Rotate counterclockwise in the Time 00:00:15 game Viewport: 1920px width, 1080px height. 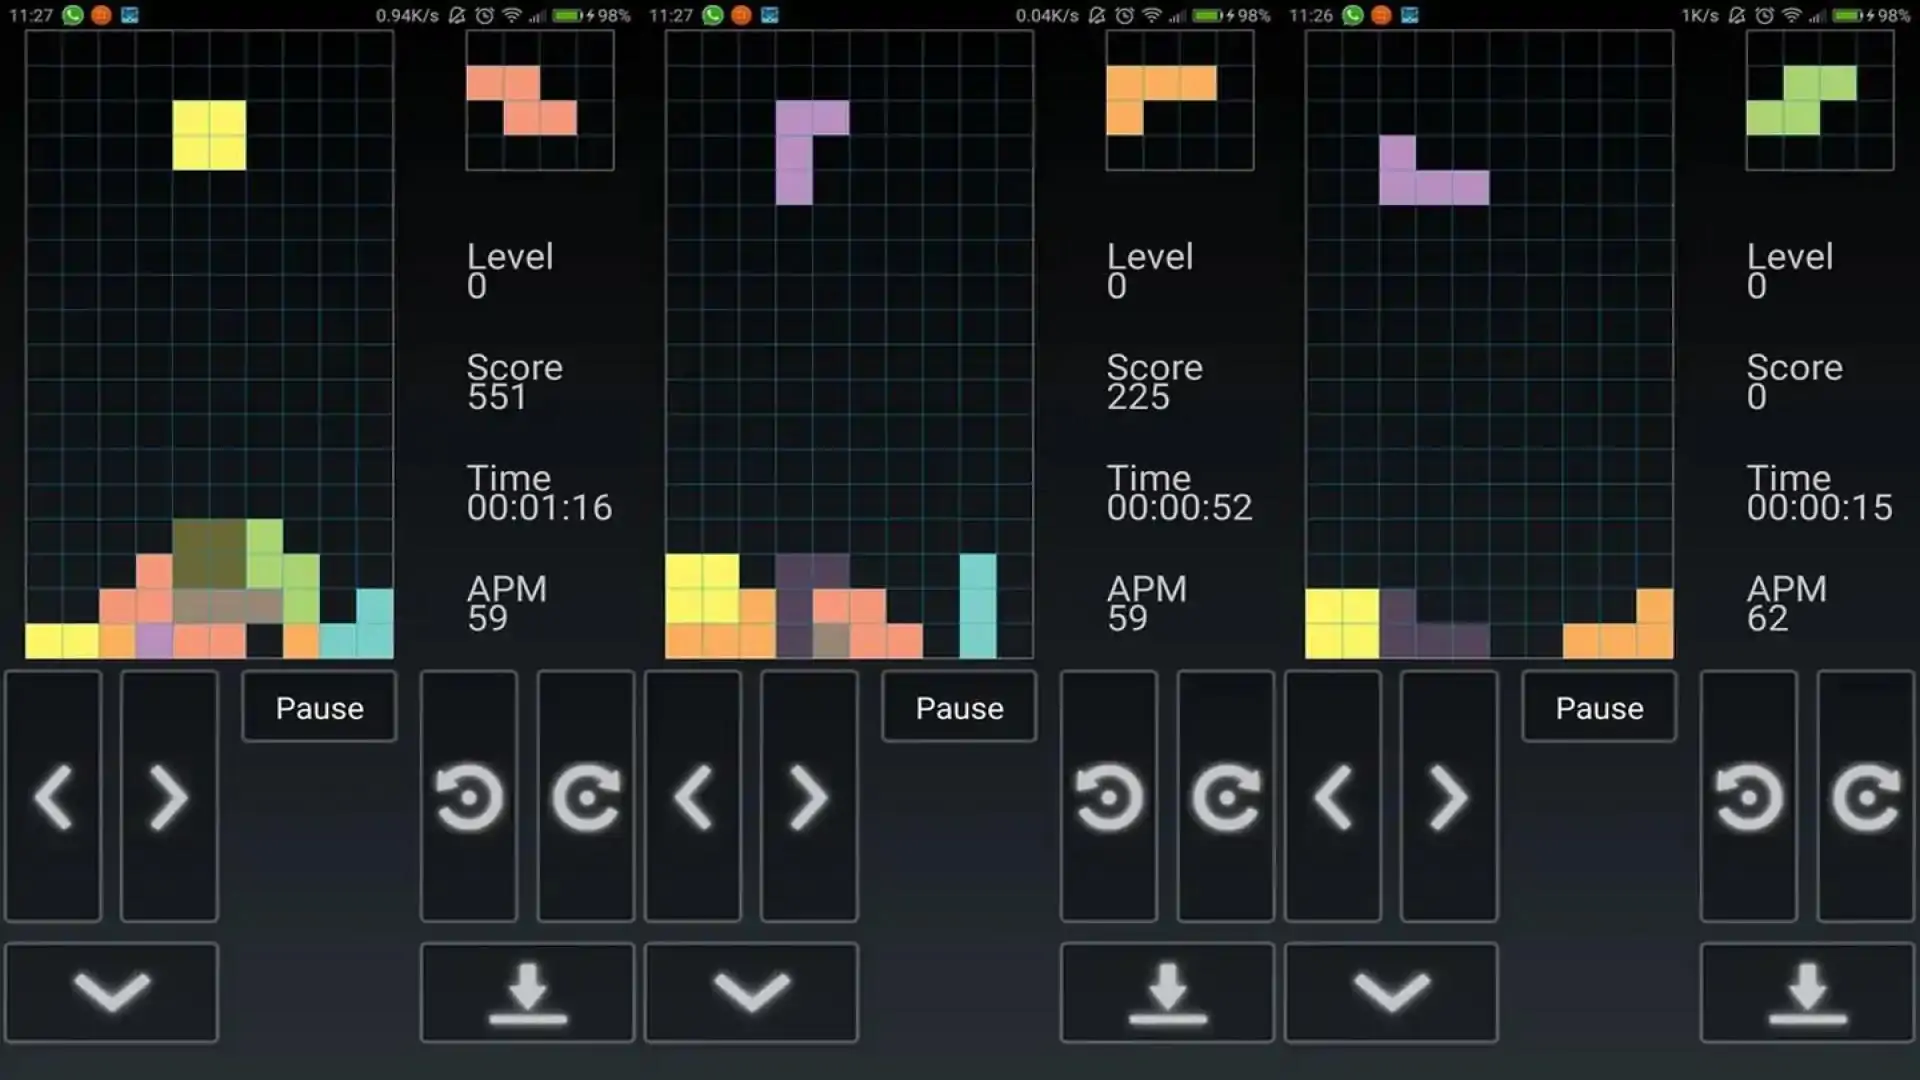[1749, 796]
